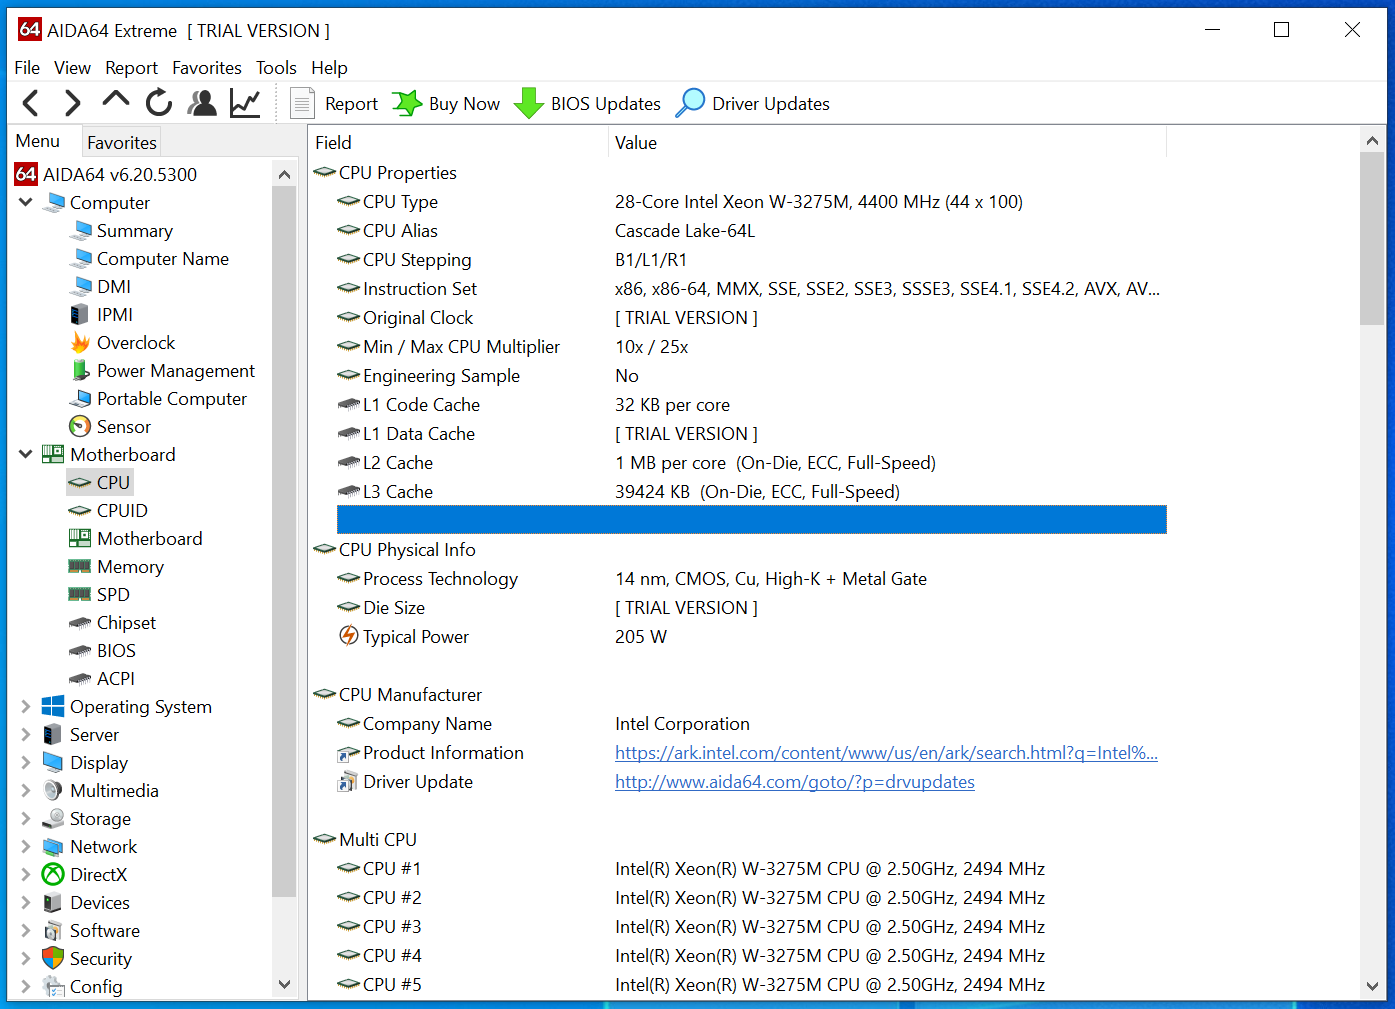Select CPUID in the tree
This screenshot has width=1395, height=1009.
108,510
